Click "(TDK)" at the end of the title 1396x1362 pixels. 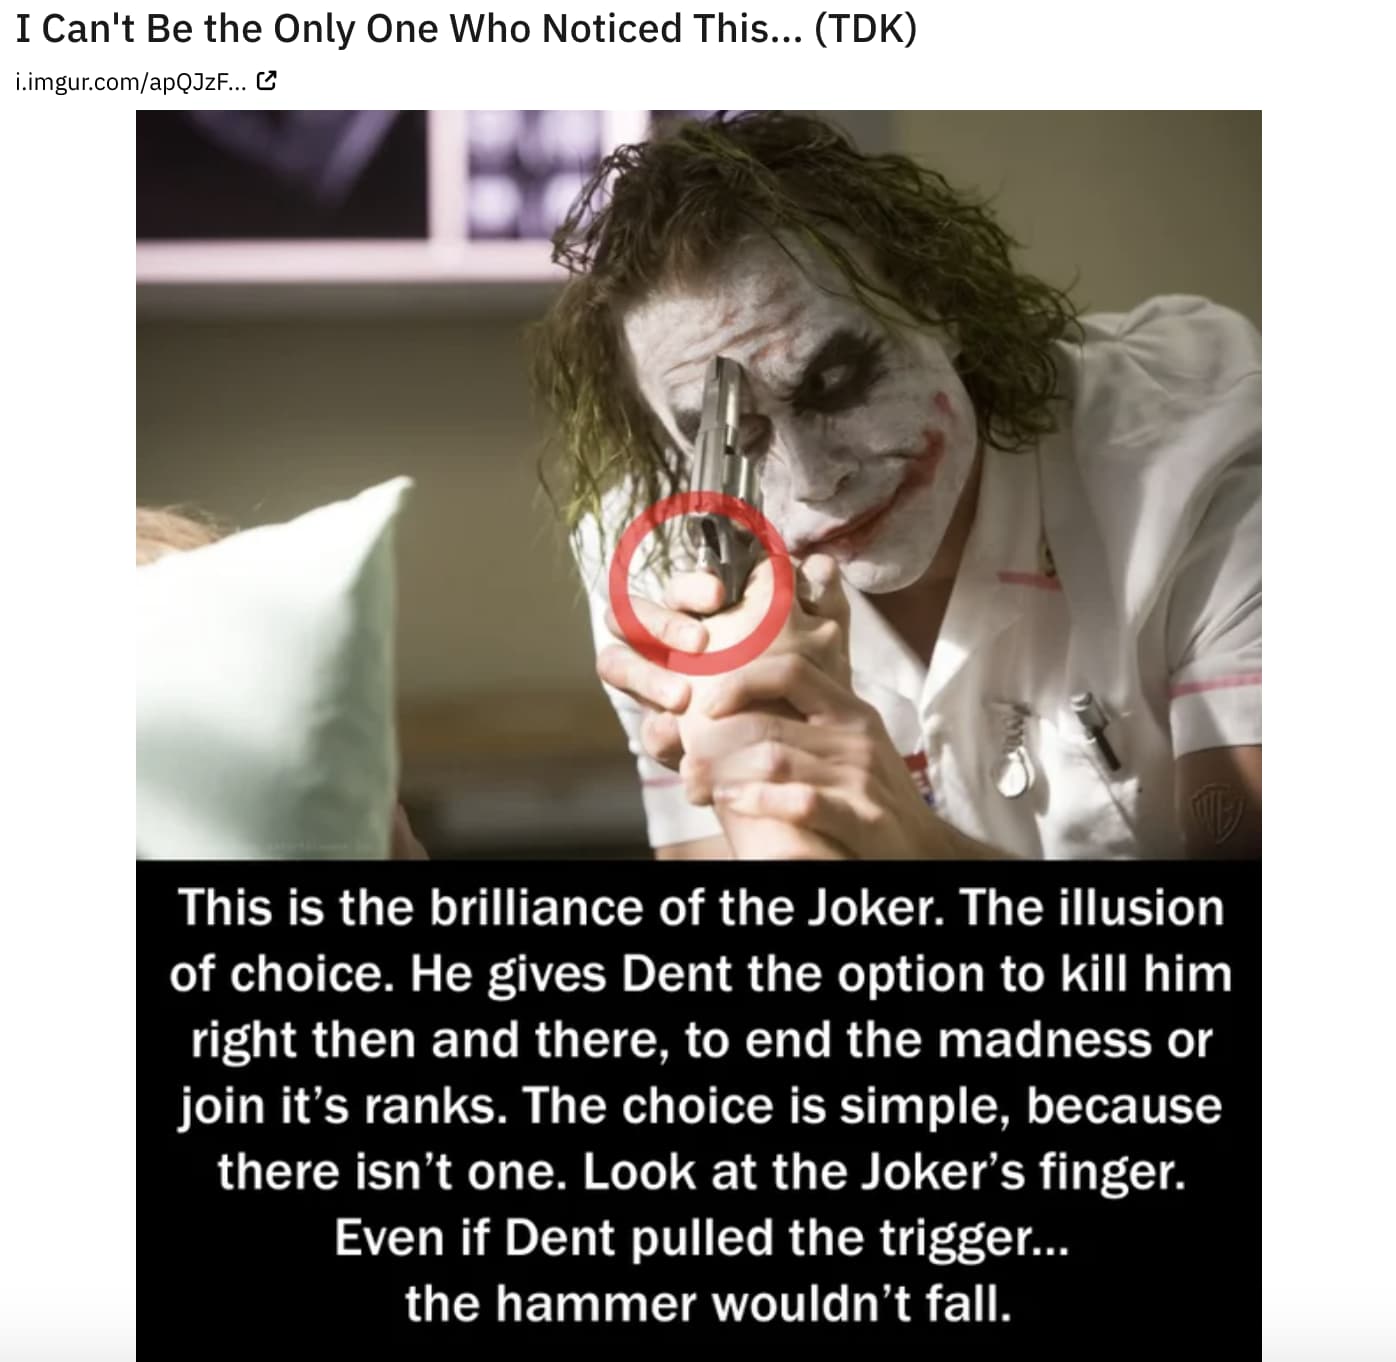tap(866, 29)
